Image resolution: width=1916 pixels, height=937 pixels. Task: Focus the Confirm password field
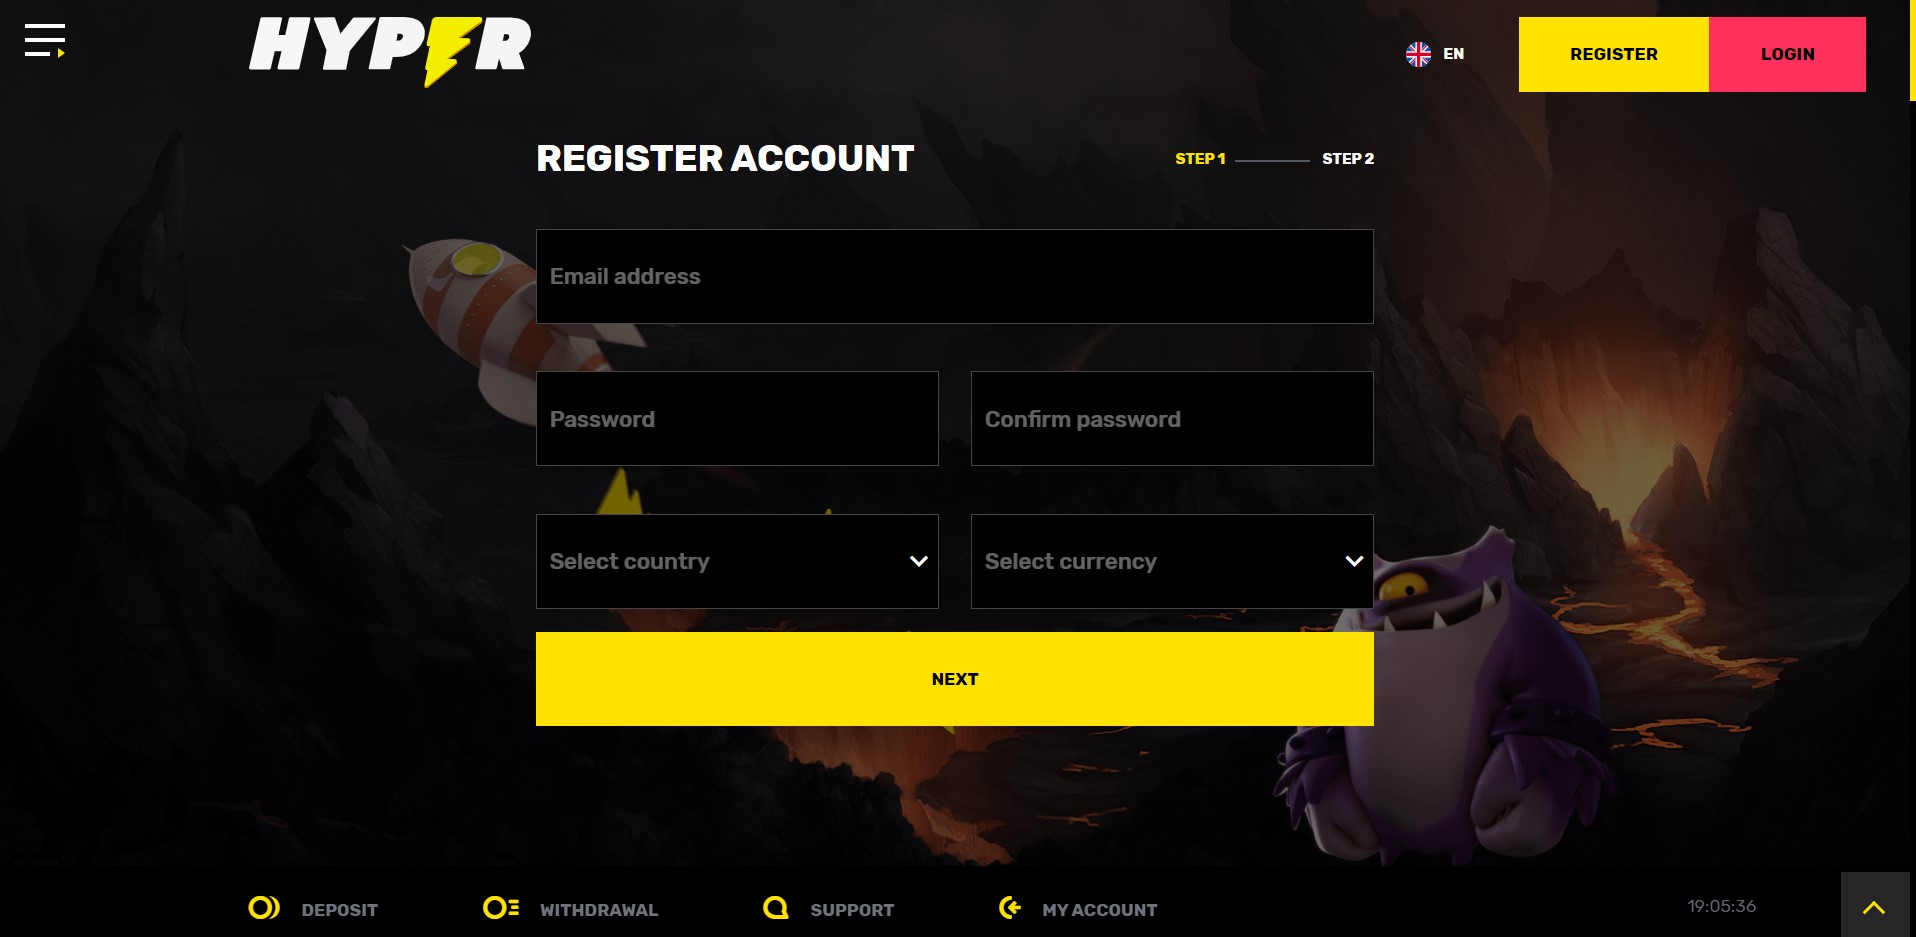[1172, 419]
